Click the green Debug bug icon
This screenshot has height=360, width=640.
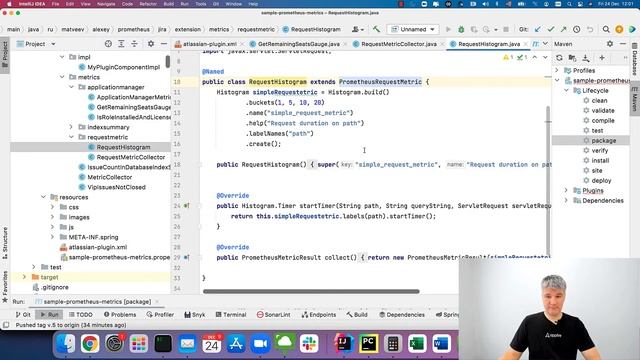click(x=461, y=29)
